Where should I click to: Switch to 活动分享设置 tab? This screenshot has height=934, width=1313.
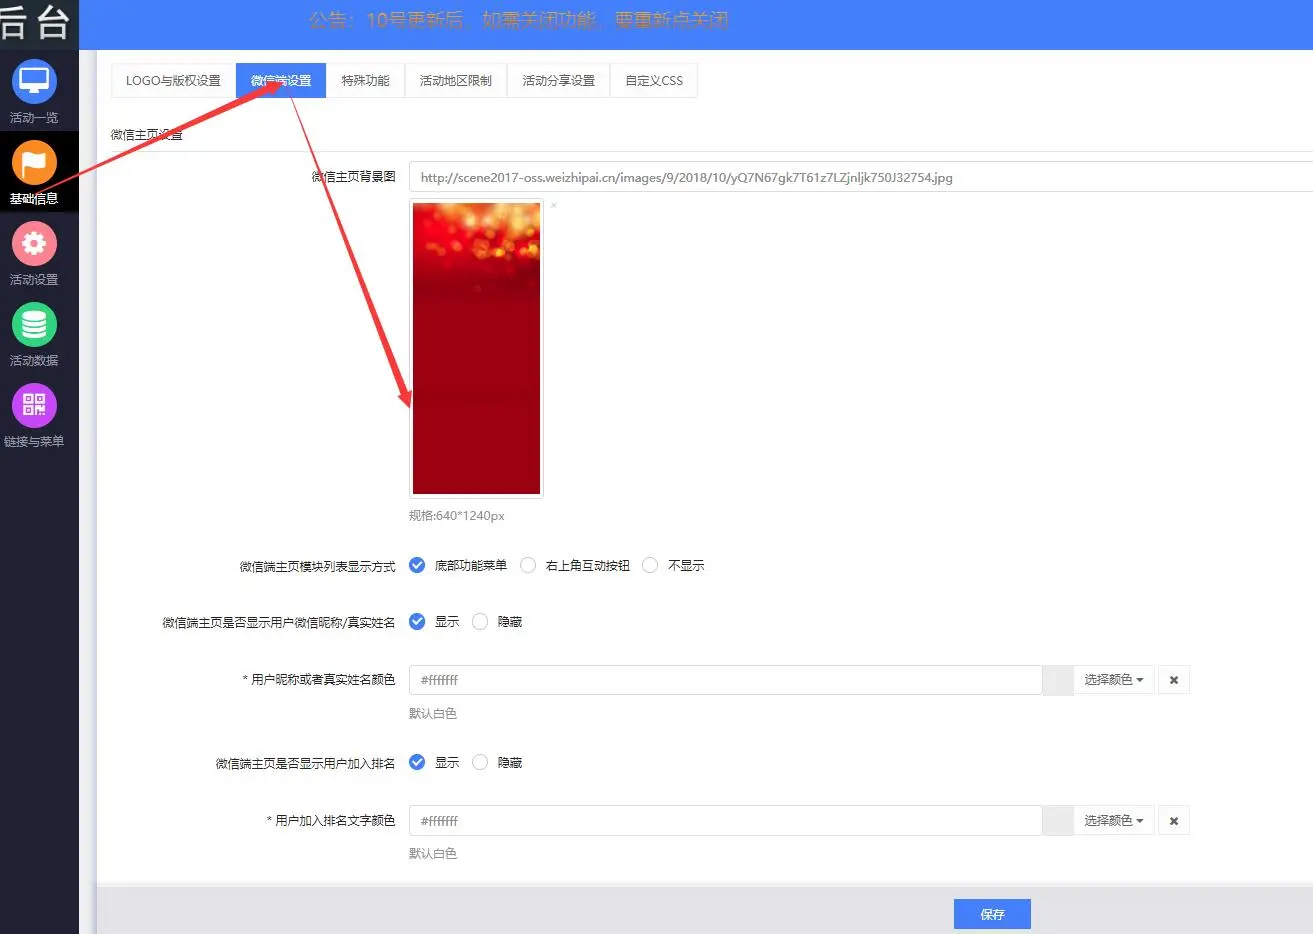pos(558,81)
